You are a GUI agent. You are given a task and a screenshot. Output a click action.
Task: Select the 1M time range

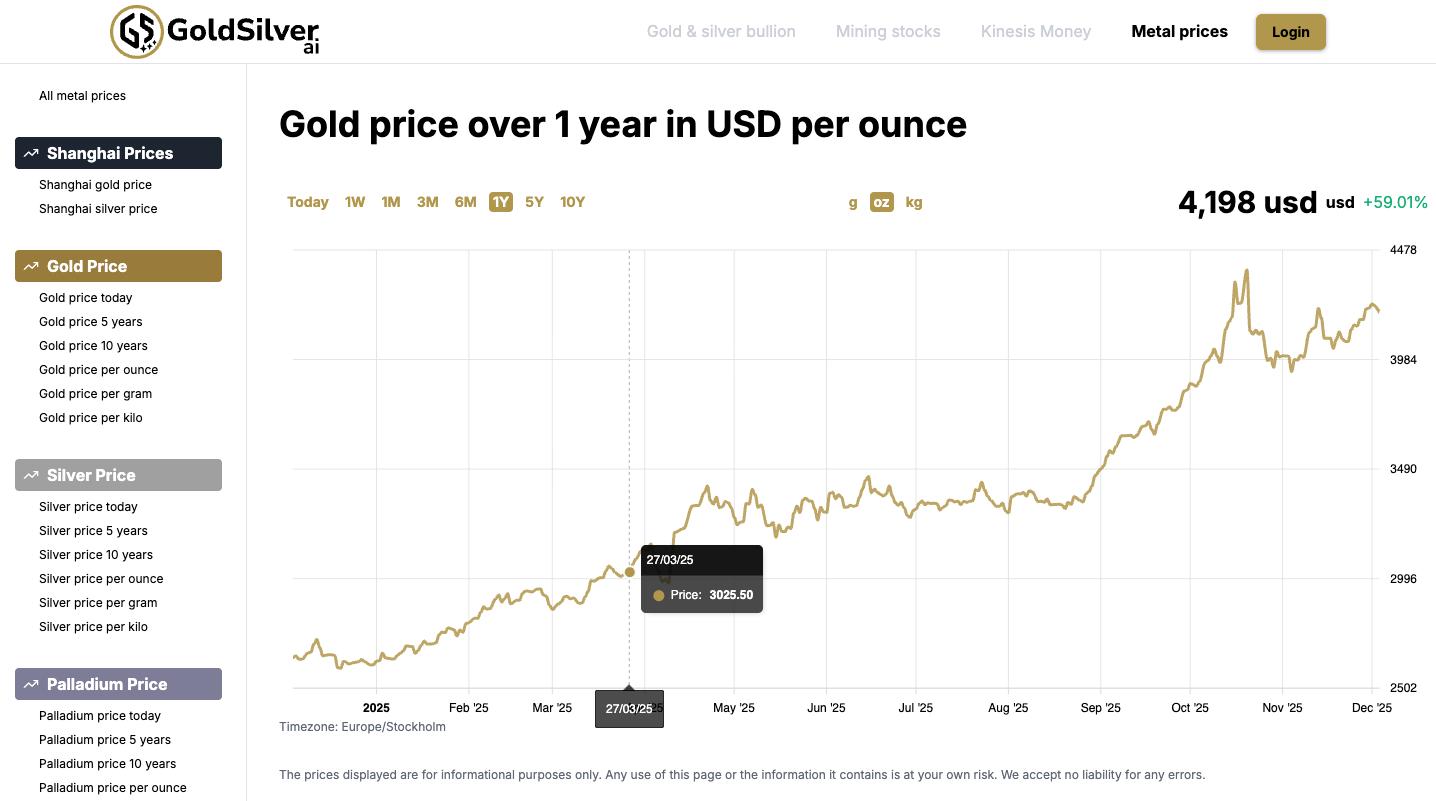390,202
